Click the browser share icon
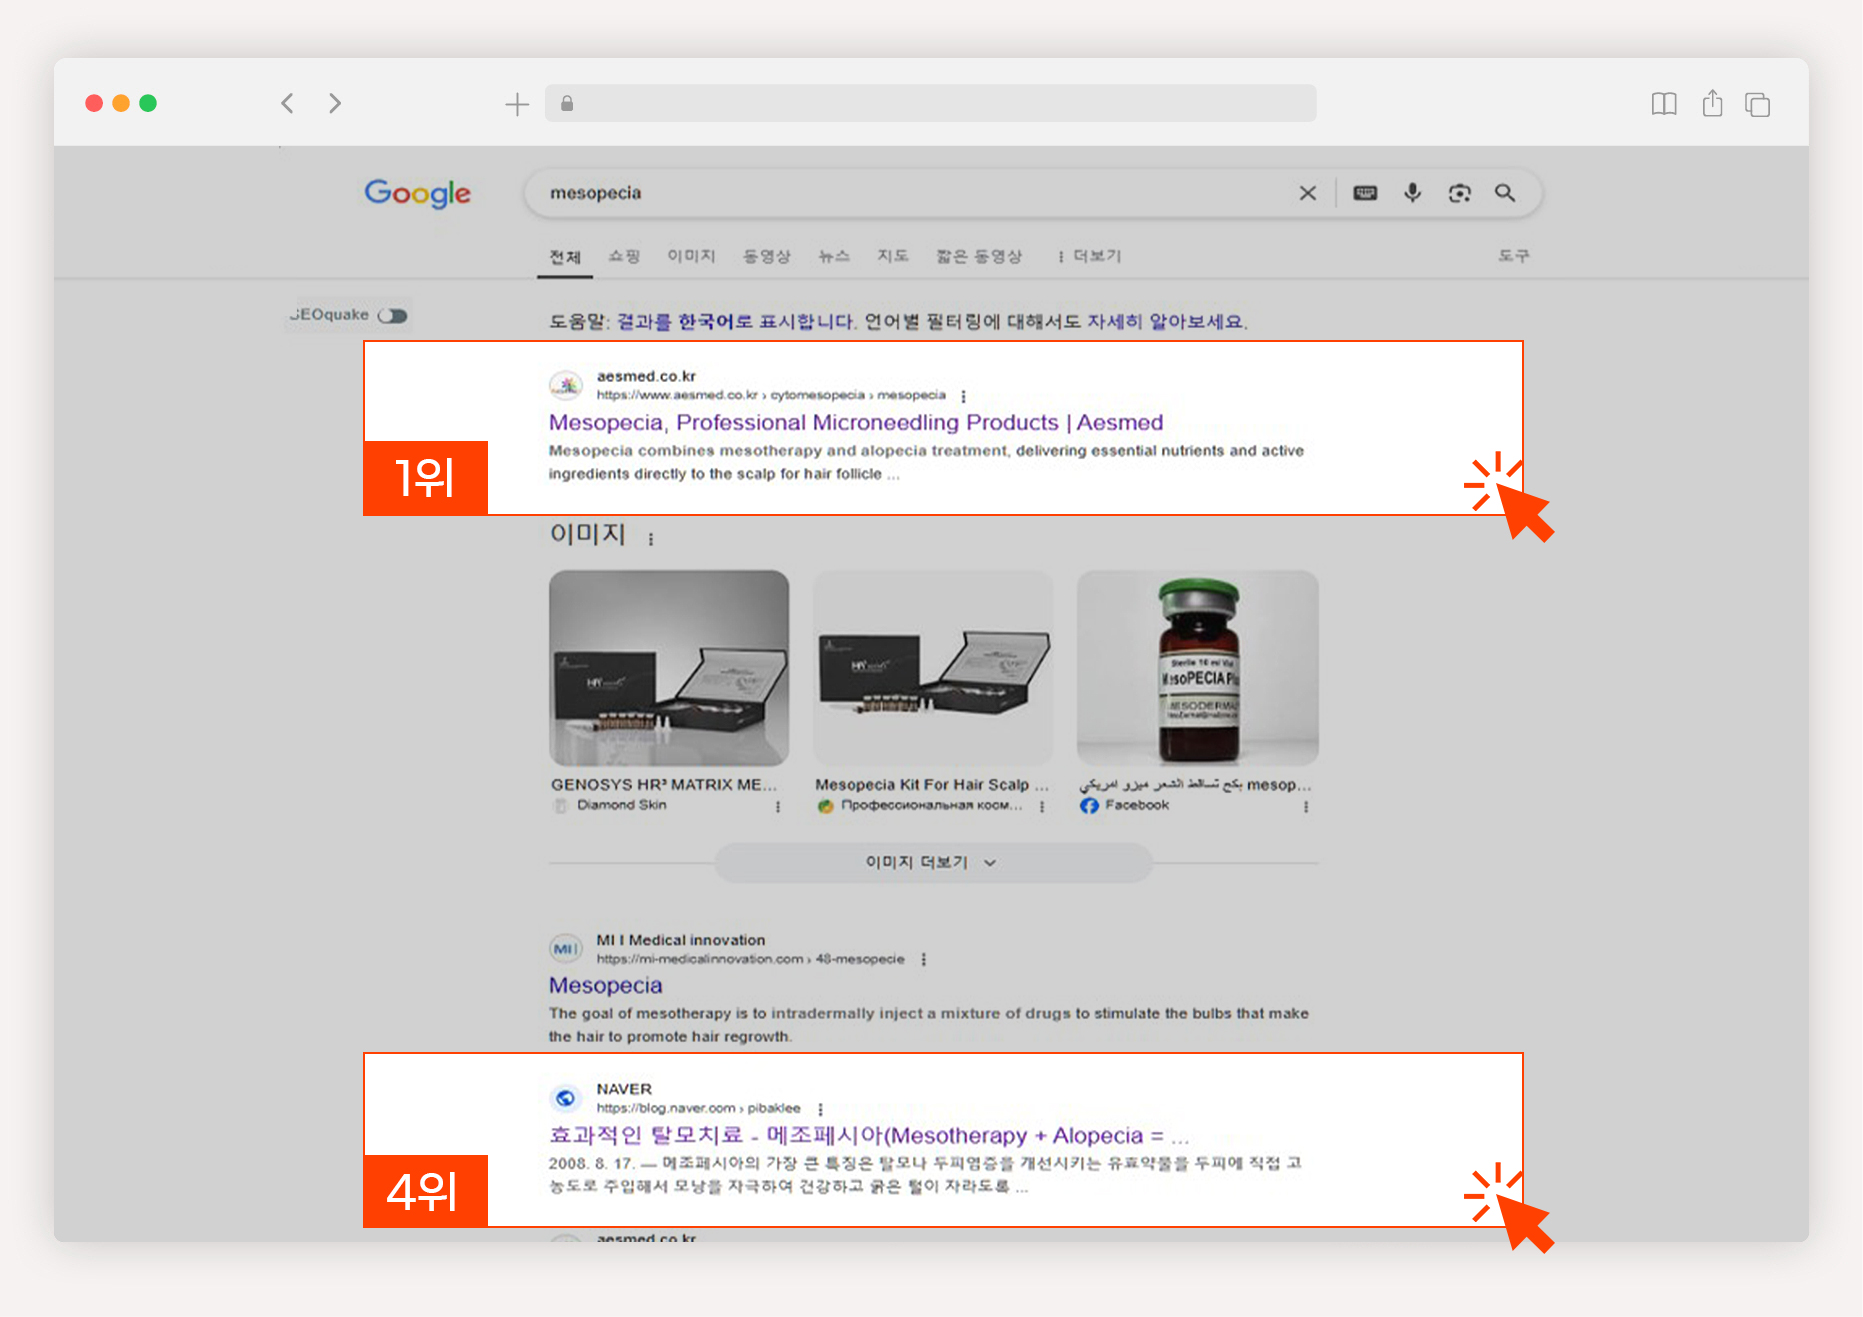 pyautogui.click(x=1712, y=103)
